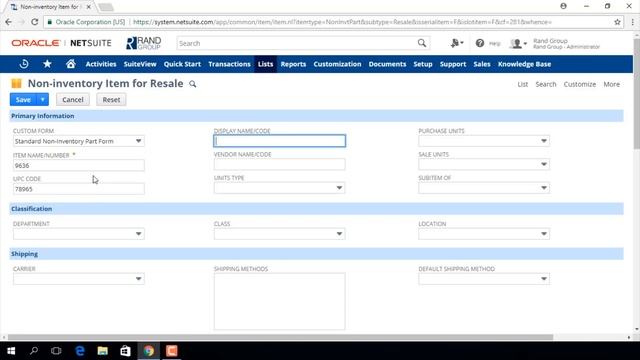Click the Display Name/Code field
This screenshot has height=360, width=640.
[279, 141]
